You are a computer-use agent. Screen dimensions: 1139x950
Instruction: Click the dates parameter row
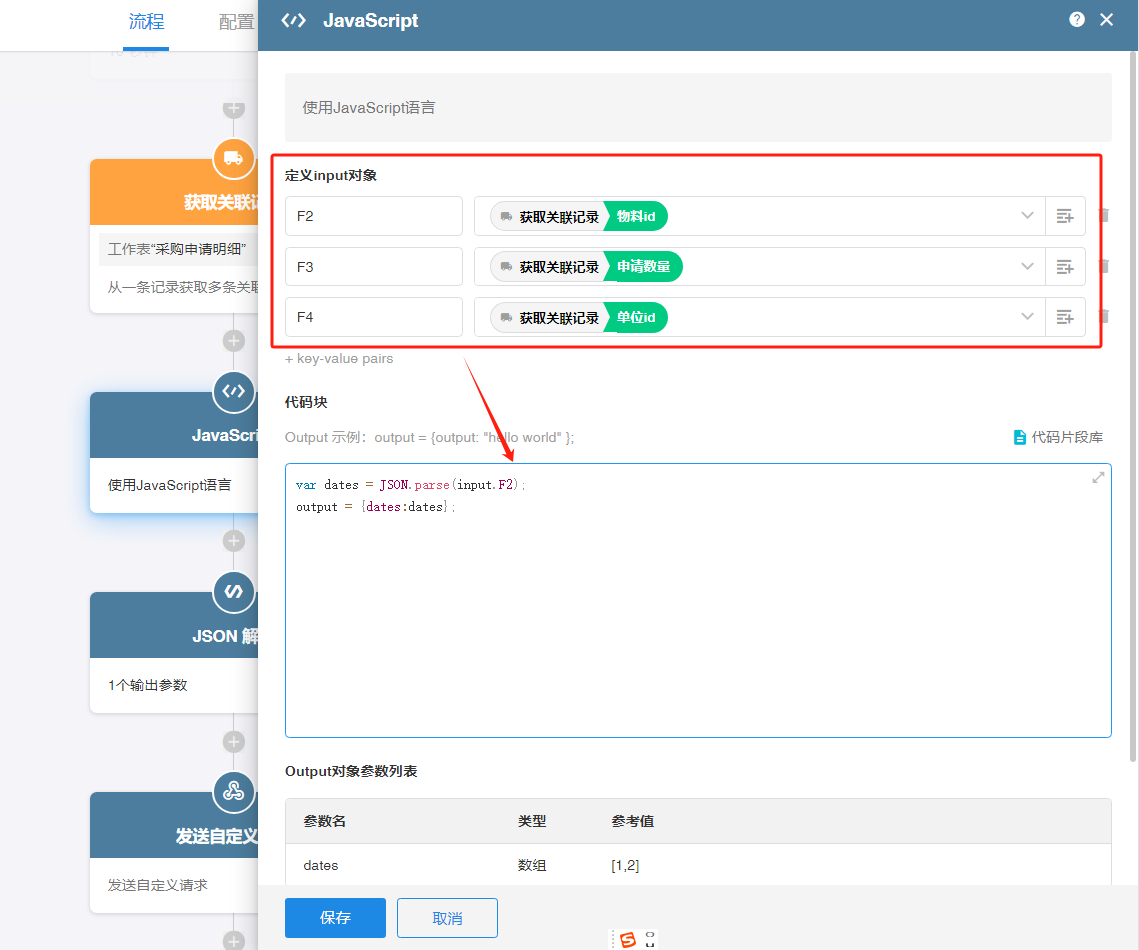tap(698, 865)
